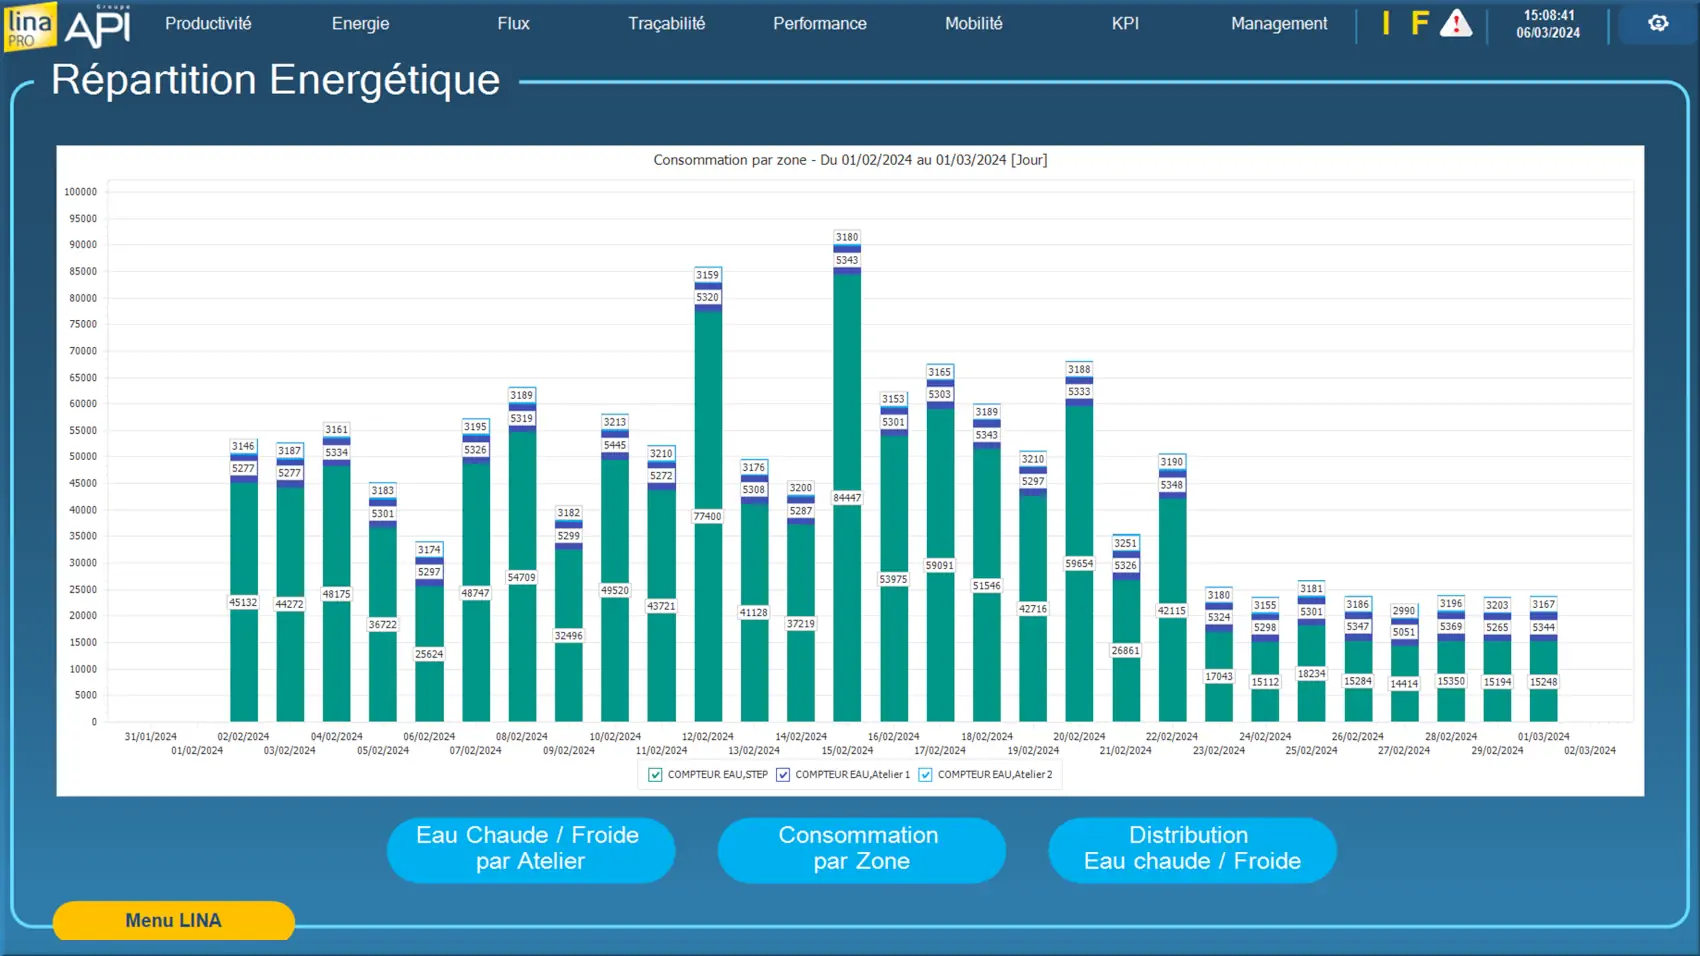1700x956 pixels.
Task: Open the KPI menu
Action: 1125,23
